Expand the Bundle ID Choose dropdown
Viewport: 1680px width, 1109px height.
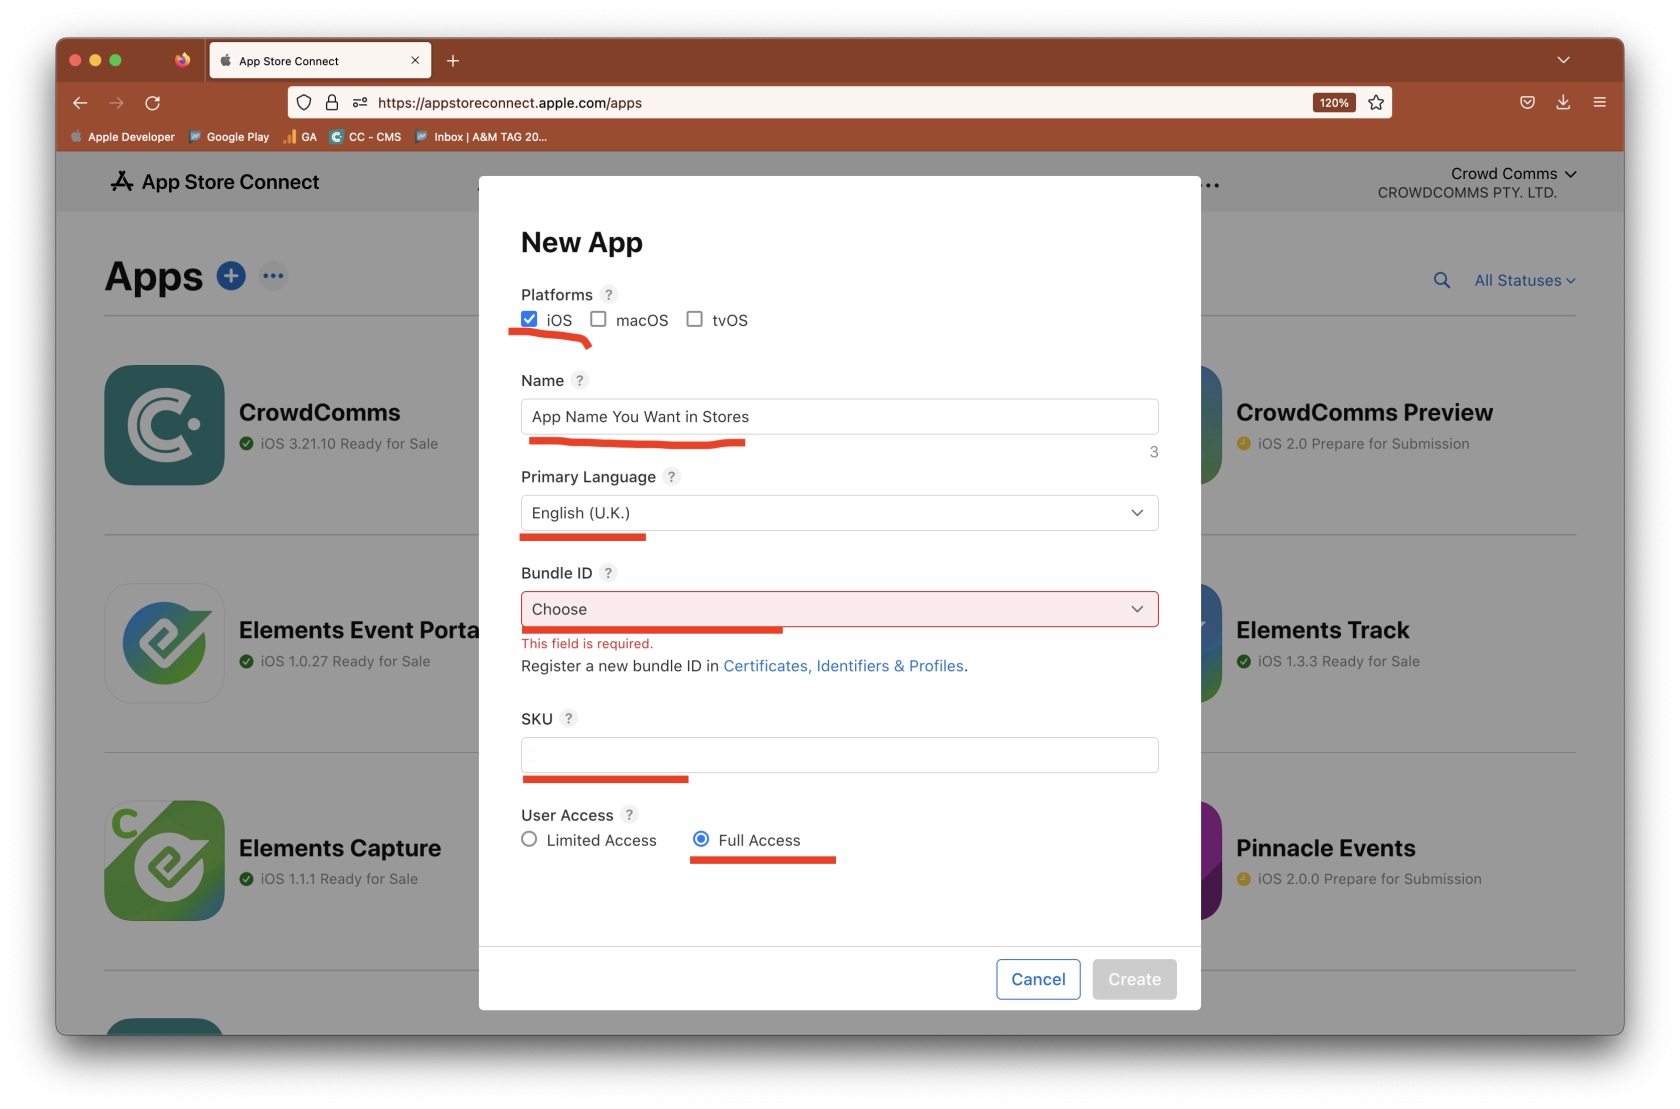pyautogui.click(x=839, y=610)
